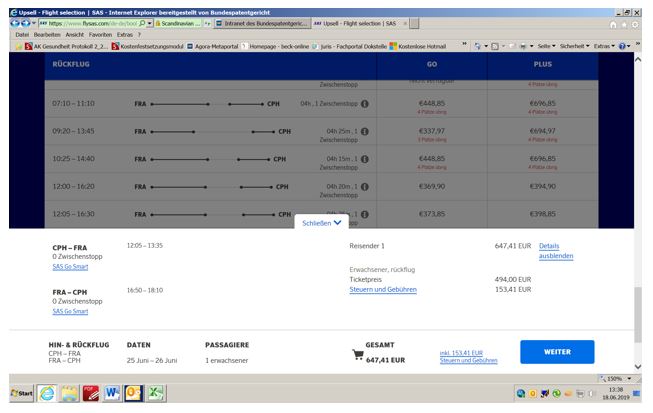This screenshot has height=413, width=653.
Task: Open the file explorer folder taskbar icon
Action: [69, 393]
